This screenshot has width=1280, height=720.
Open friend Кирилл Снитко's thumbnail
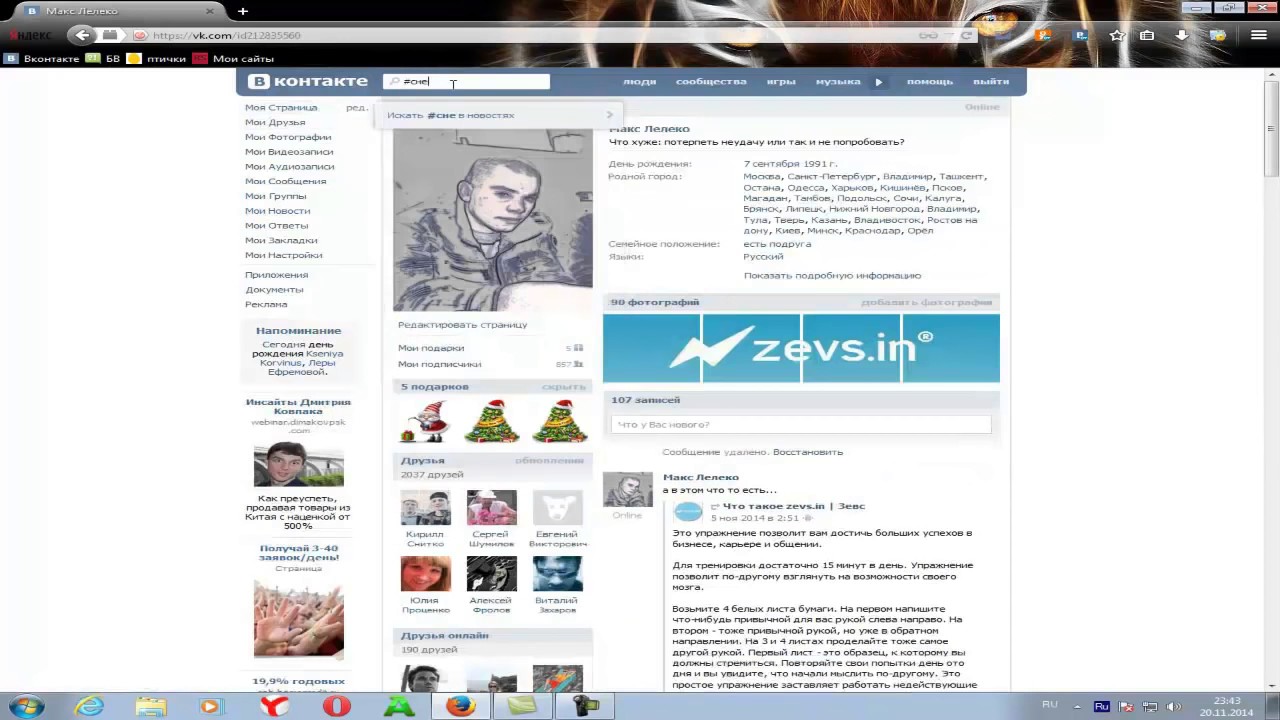pos(425,508)
